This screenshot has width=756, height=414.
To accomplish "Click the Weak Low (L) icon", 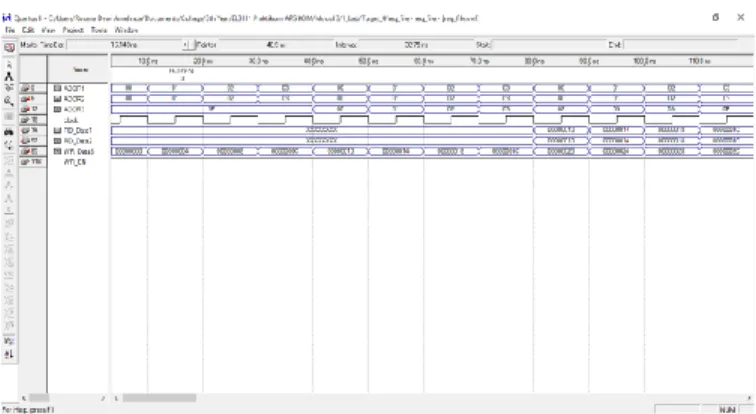I will click(x=9, y=237).
